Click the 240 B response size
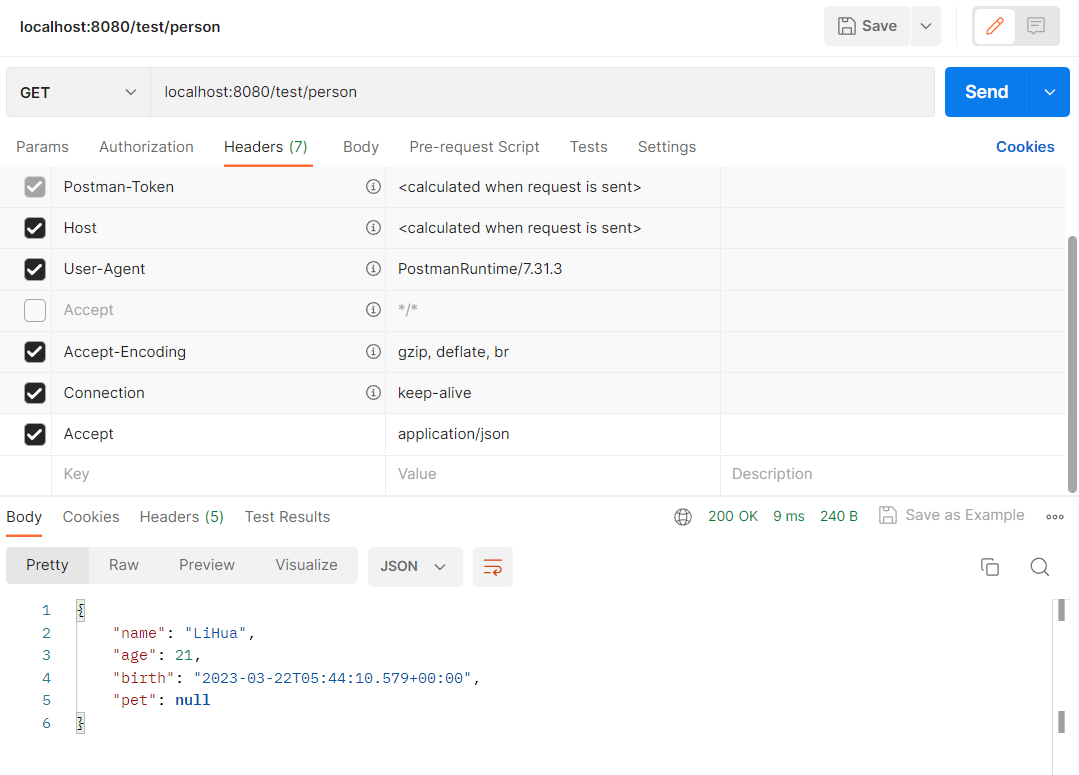1079x775 pixels. pos(839,516)
